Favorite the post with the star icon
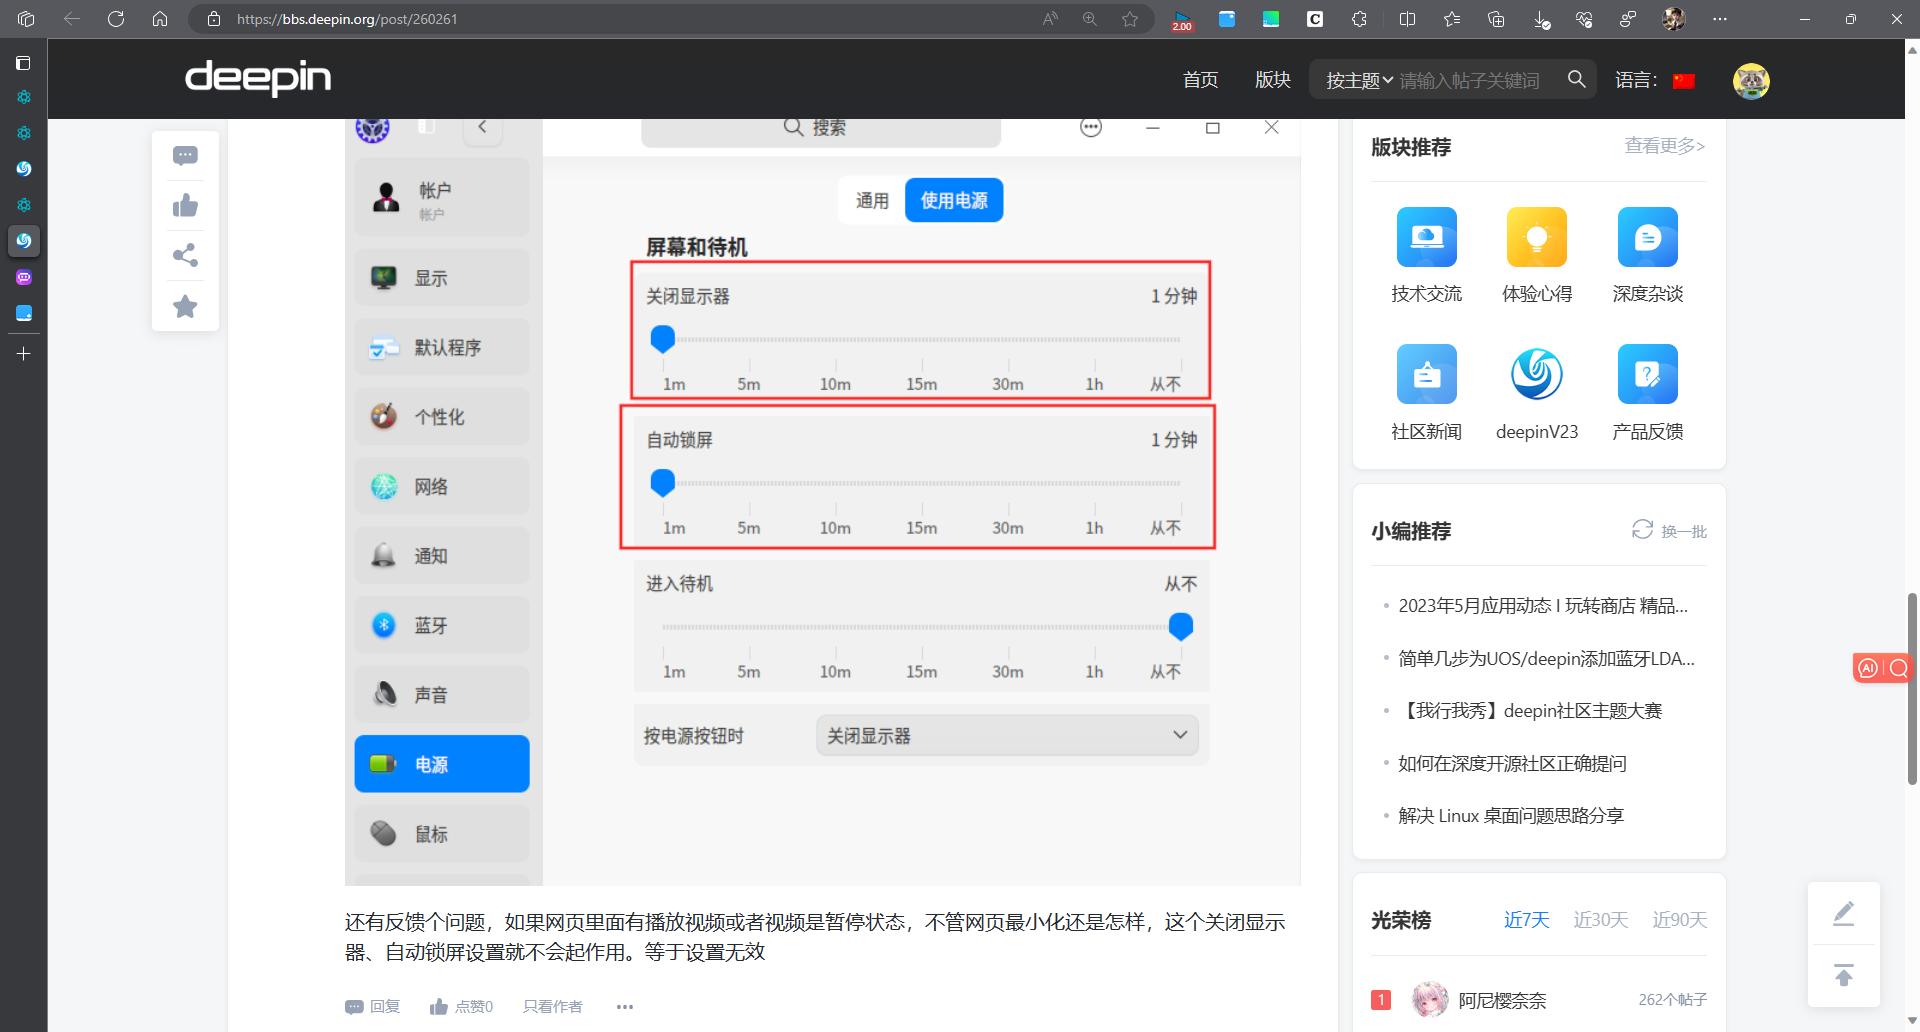This screenshot has width=1920, height=1032. (184, 306)
